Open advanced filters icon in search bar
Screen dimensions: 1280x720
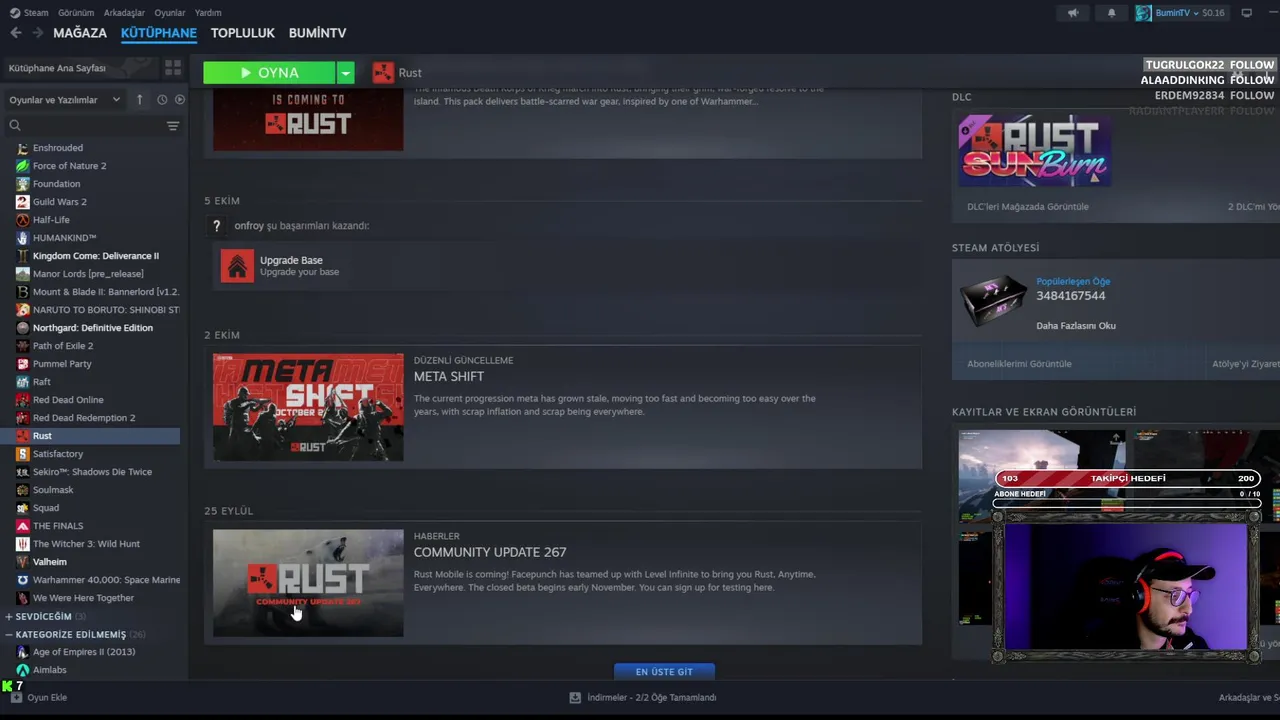pos(173,126)
